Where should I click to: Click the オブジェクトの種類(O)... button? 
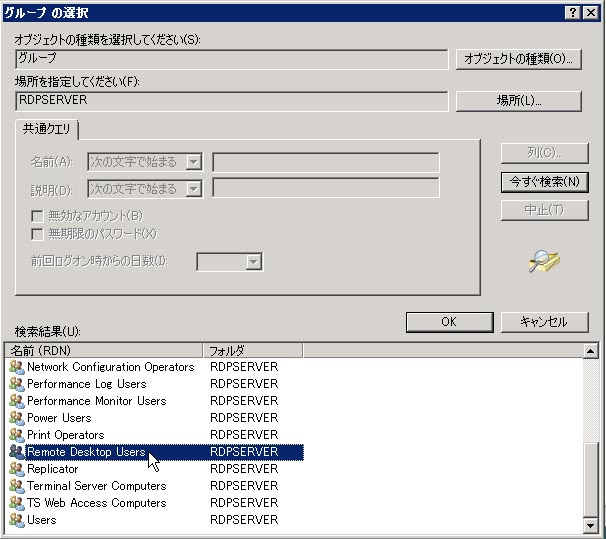click(x=519, y=59)
